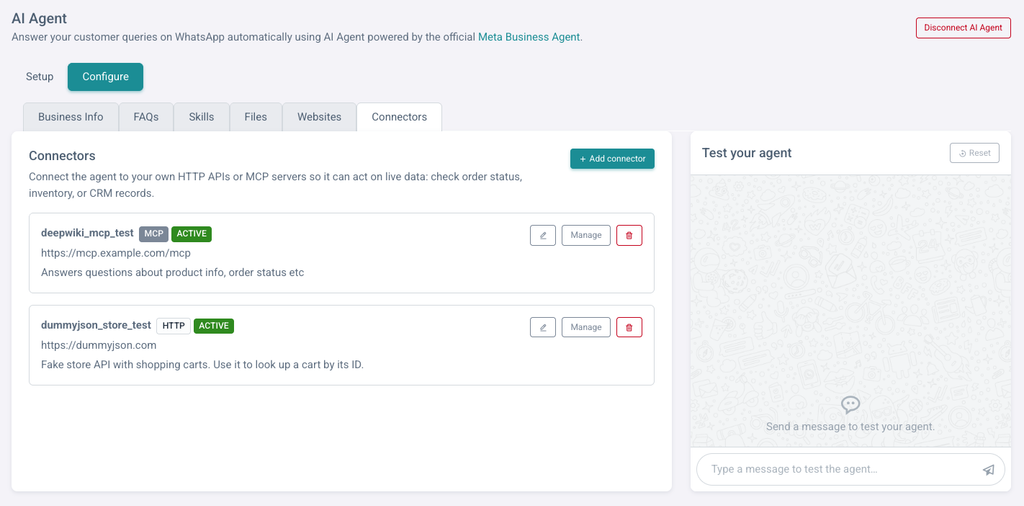This screenshot has height=506, width=1024.
Task: Open the FAQs tab
Action: pos(146,117)
